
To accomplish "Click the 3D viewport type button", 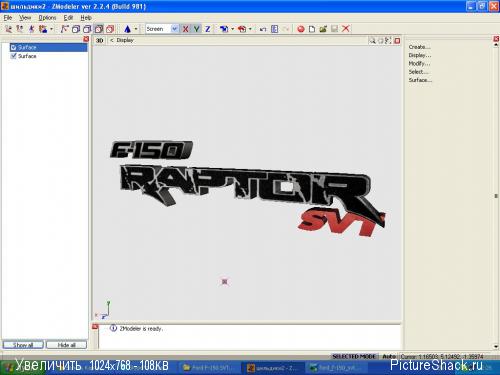I will (99, 40).
